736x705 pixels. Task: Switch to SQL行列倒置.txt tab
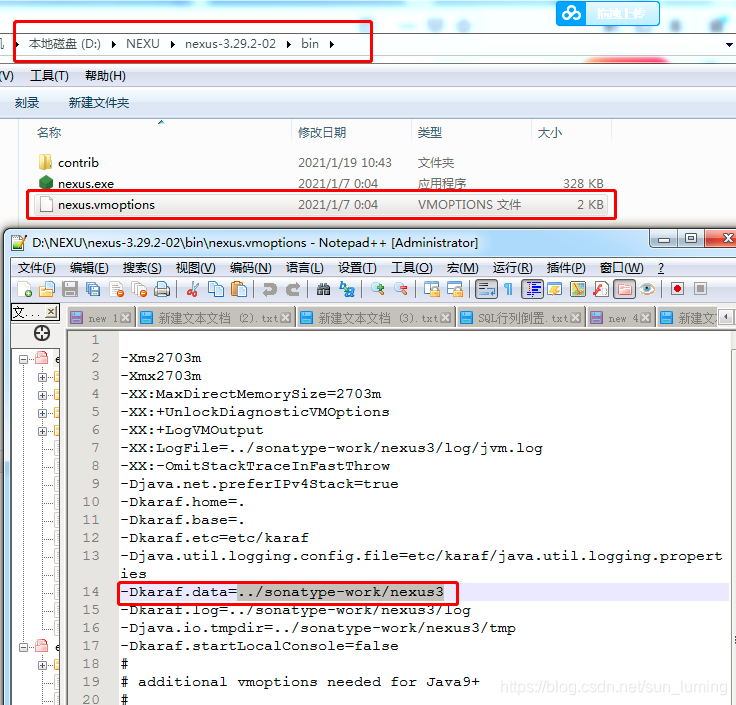(520, 318)
